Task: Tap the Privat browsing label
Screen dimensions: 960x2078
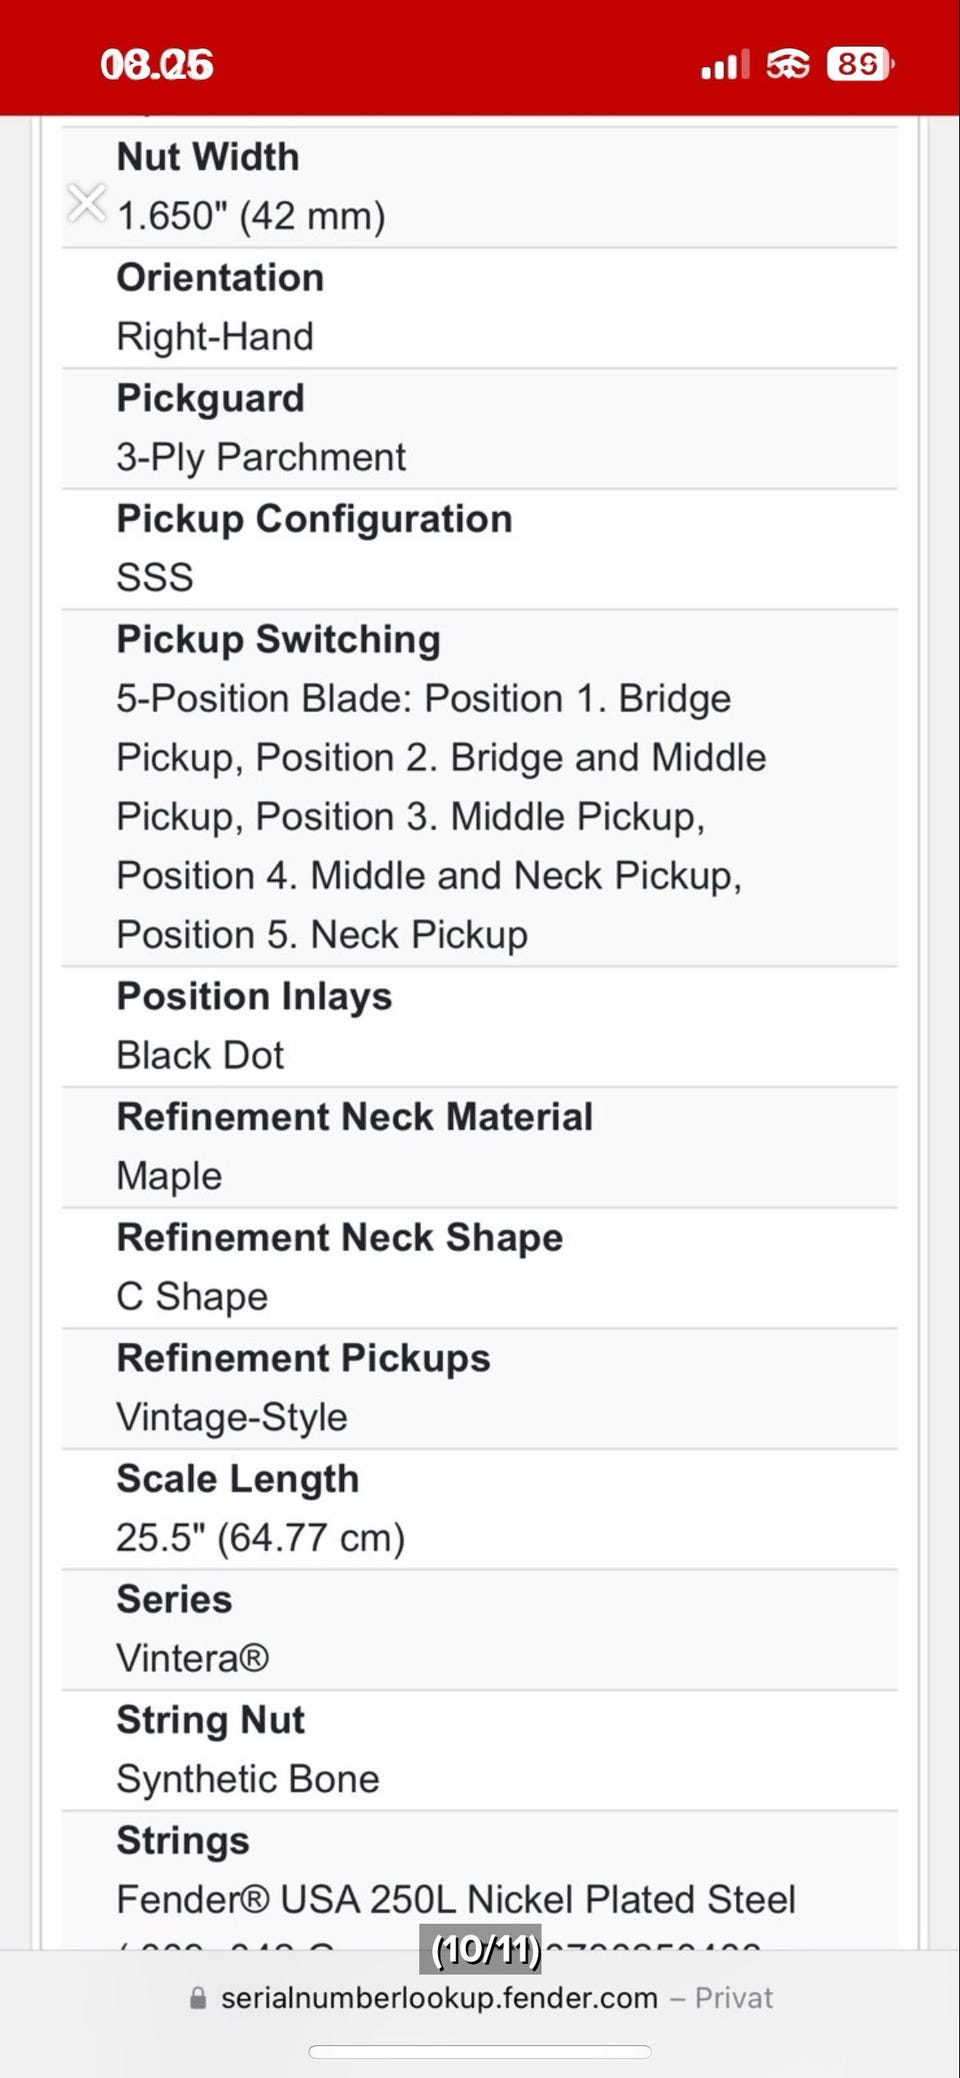Action: pyautogui.click(x=734, y=1998)
